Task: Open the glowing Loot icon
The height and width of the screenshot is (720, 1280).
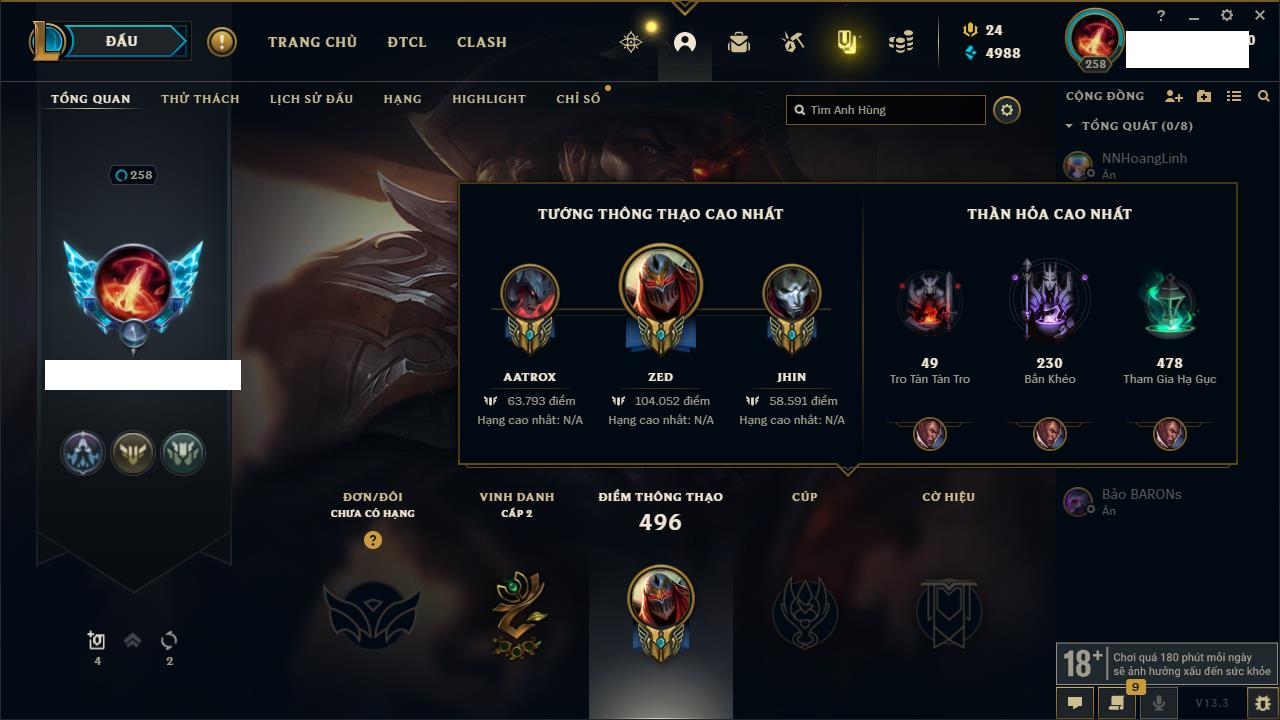Action: pos(847,42)
